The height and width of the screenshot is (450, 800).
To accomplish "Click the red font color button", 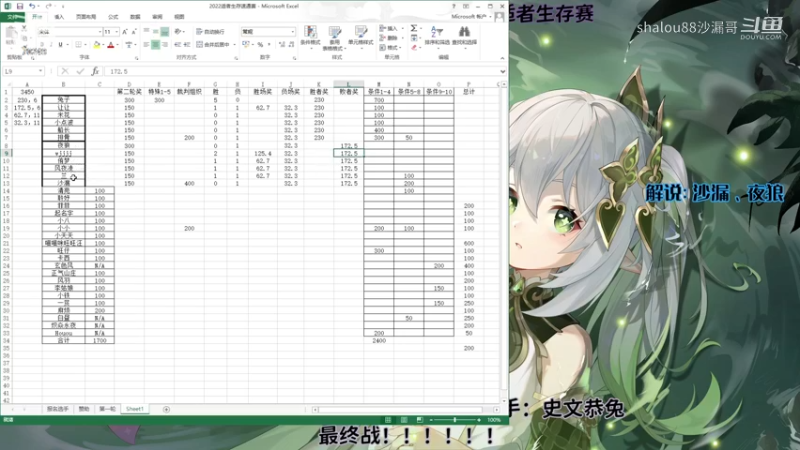I will (111, 45).
